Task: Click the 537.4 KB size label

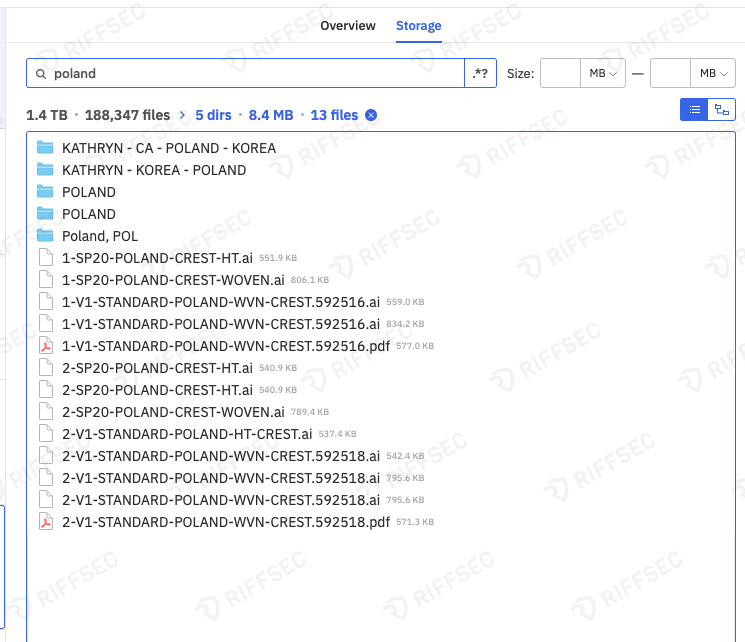Action: (x=337, y=434)
